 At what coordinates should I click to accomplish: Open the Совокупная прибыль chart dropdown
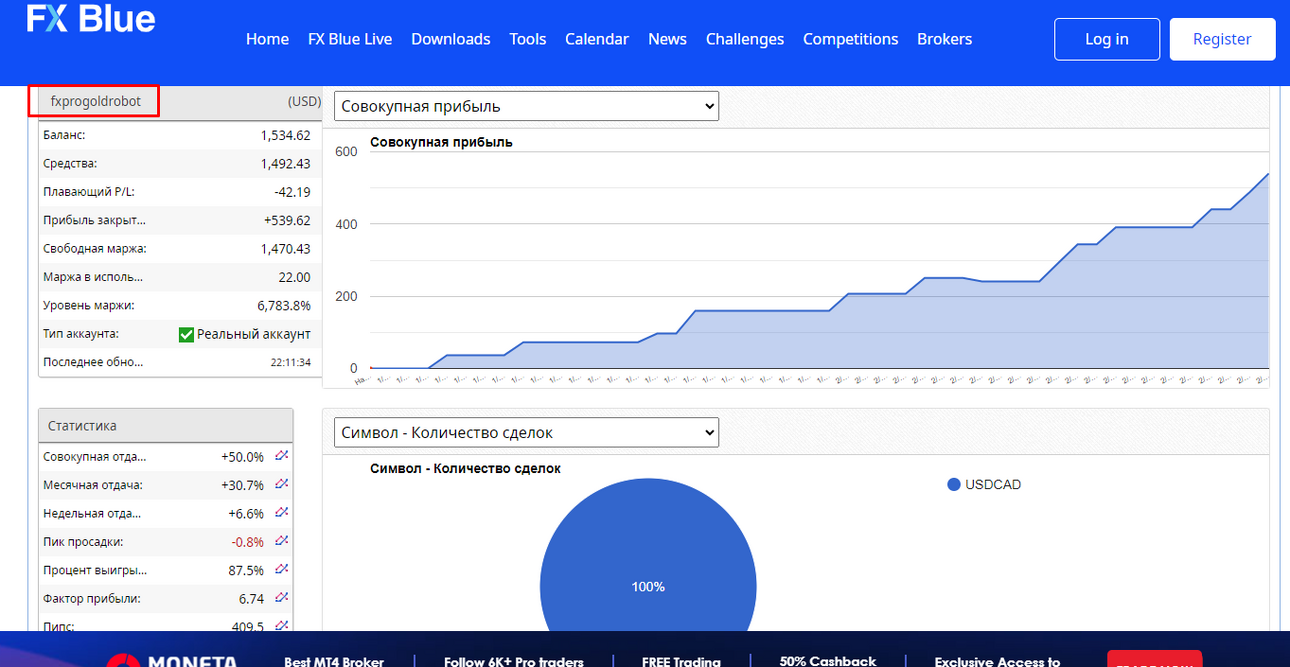tap(526, 106)
